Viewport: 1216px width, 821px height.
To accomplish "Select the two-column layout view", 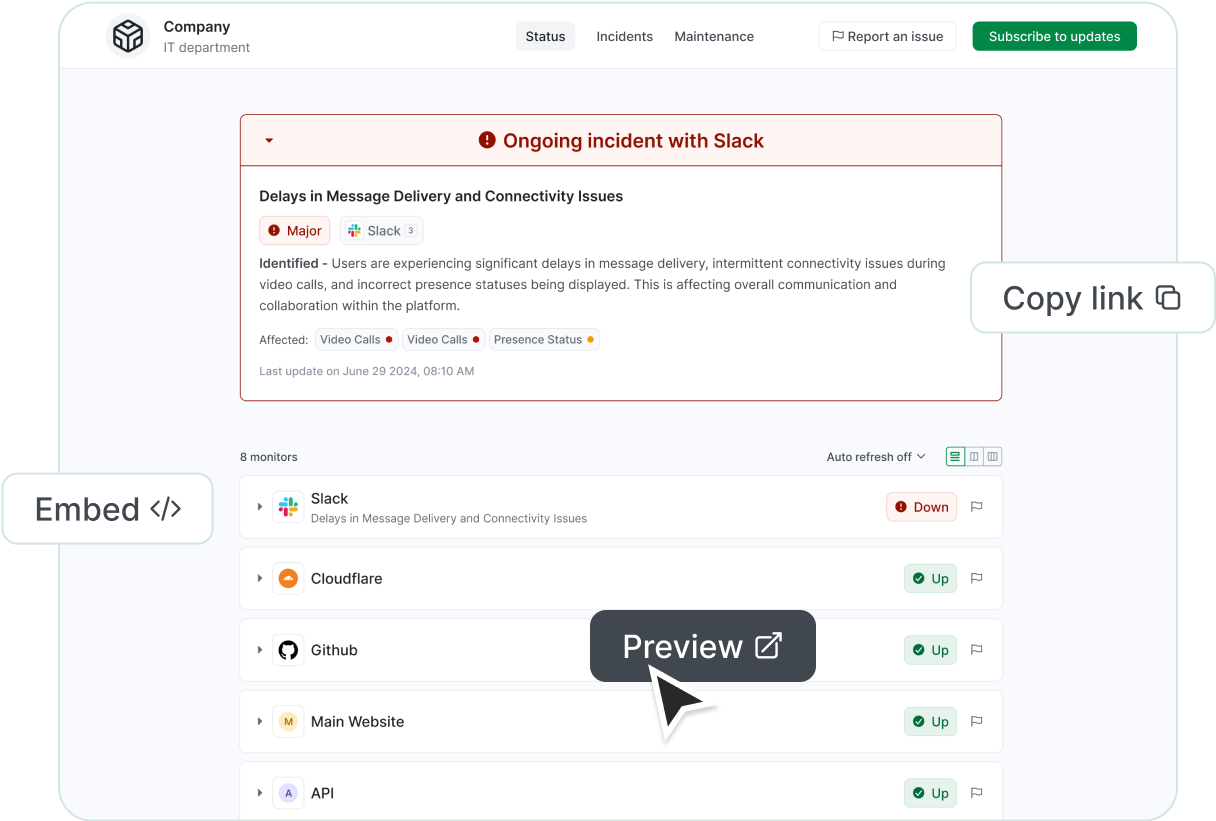I will click(x=972, y=456).
